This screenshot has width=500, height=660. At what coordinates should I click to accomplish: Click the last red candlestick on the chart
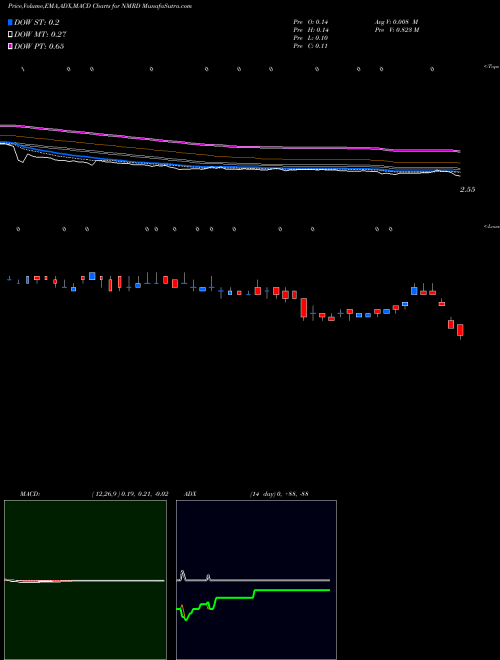click(x=460, y=330)
